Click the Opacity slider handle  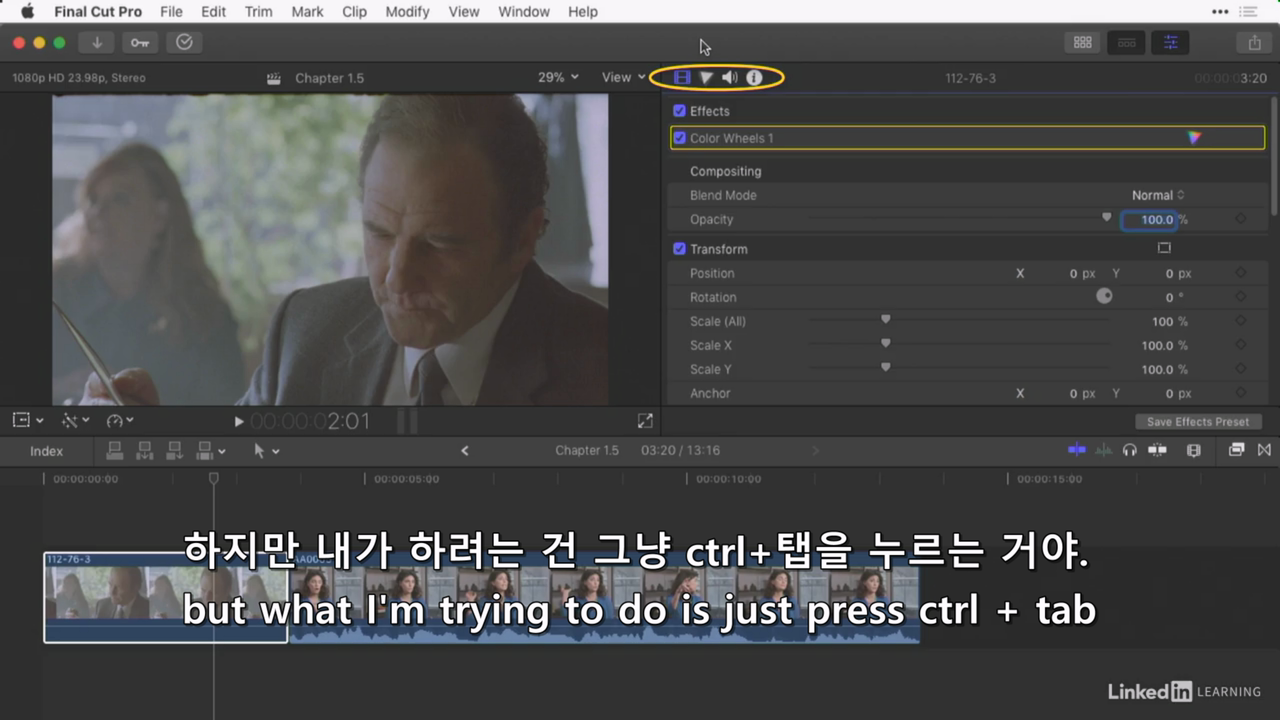(1106, 217)
